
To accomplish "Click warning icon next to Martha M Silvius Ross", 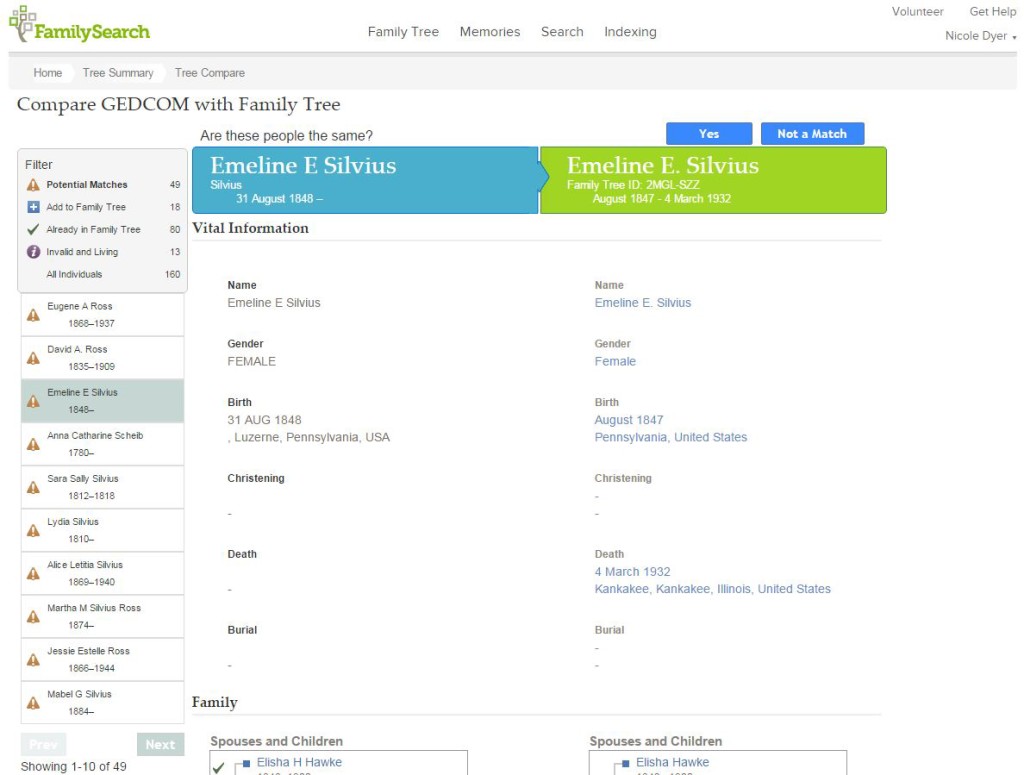I will click(33, 617).
